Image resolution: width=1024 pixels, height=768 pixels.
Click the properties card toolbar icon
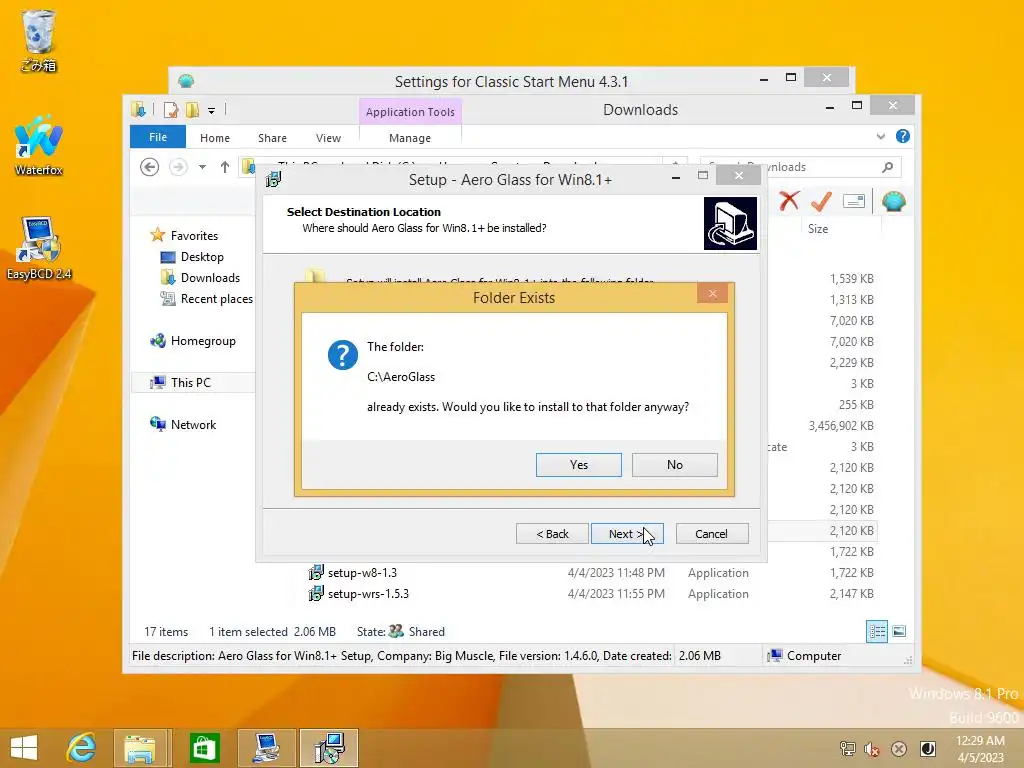(x=854, y=201)
